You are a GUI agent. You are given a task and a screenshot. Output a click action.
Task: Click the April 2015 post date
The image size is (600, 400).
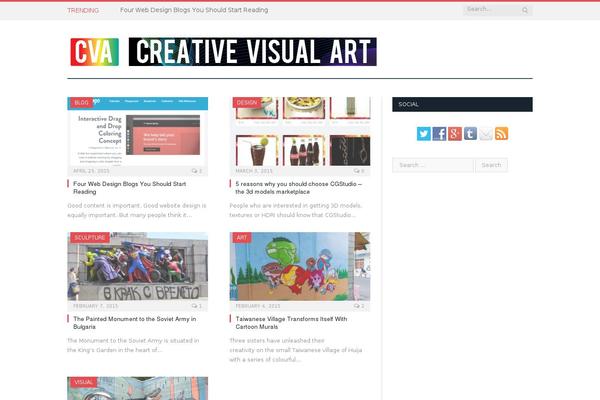pos(91,171)
